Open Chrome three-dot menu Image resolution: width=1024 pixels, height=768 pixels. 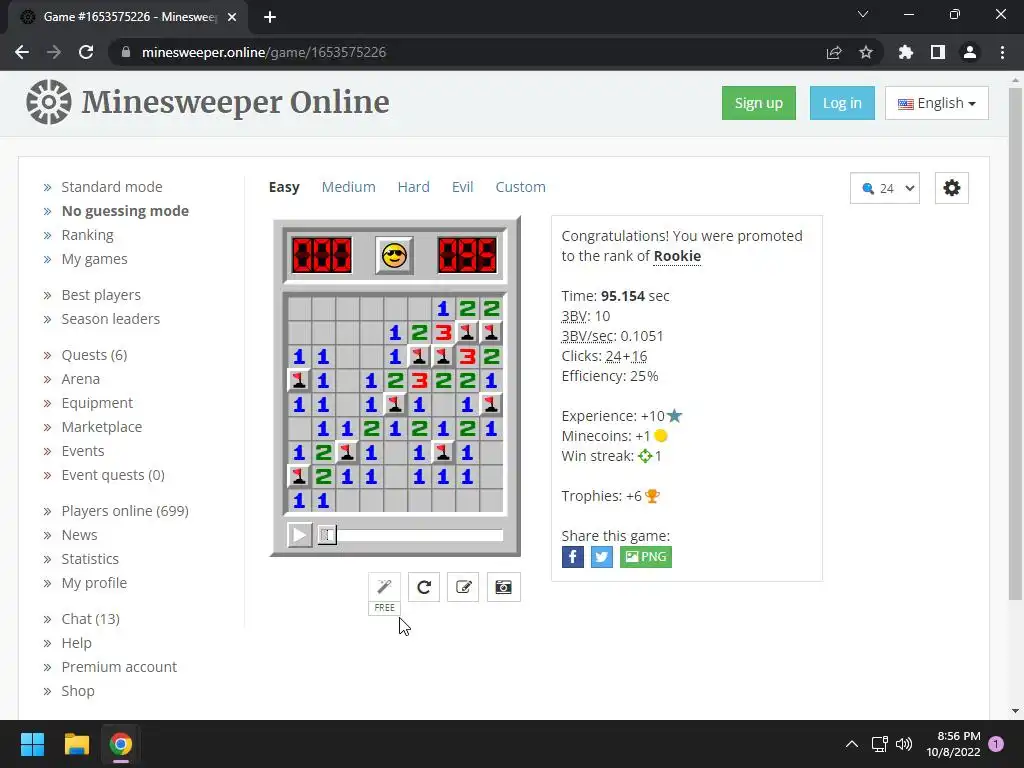tap(1002, 52)
